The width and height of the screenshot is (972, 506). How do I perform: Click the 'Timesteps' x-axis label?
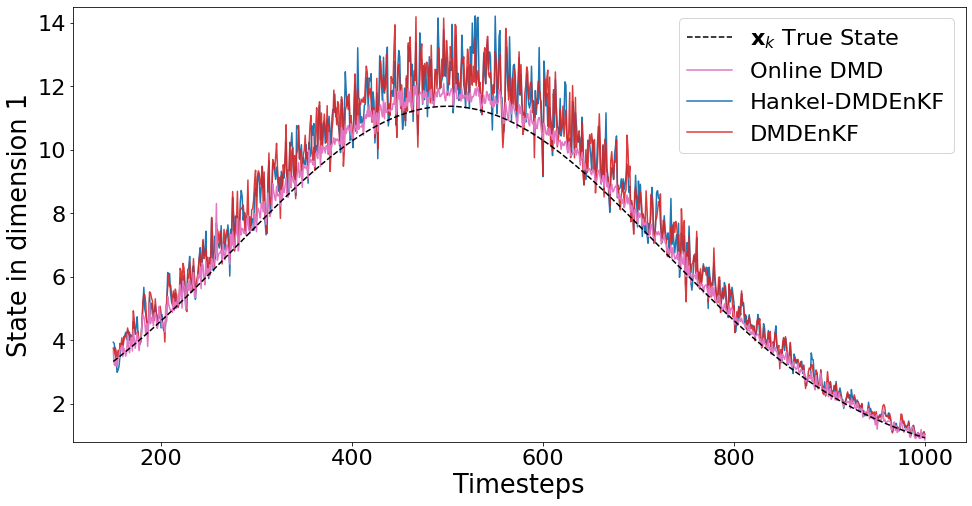coord(518,484)
